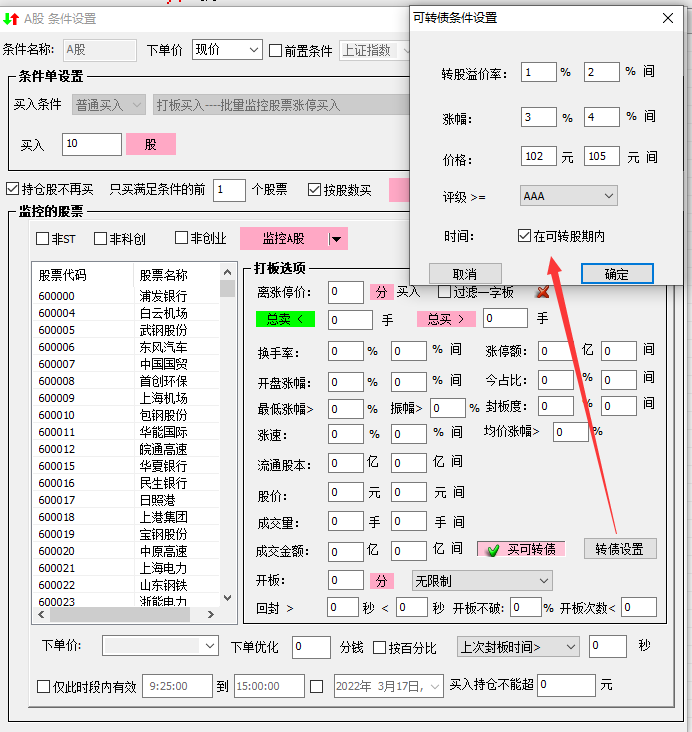Close the 可转债条件设置 dialog

(668, 18)
